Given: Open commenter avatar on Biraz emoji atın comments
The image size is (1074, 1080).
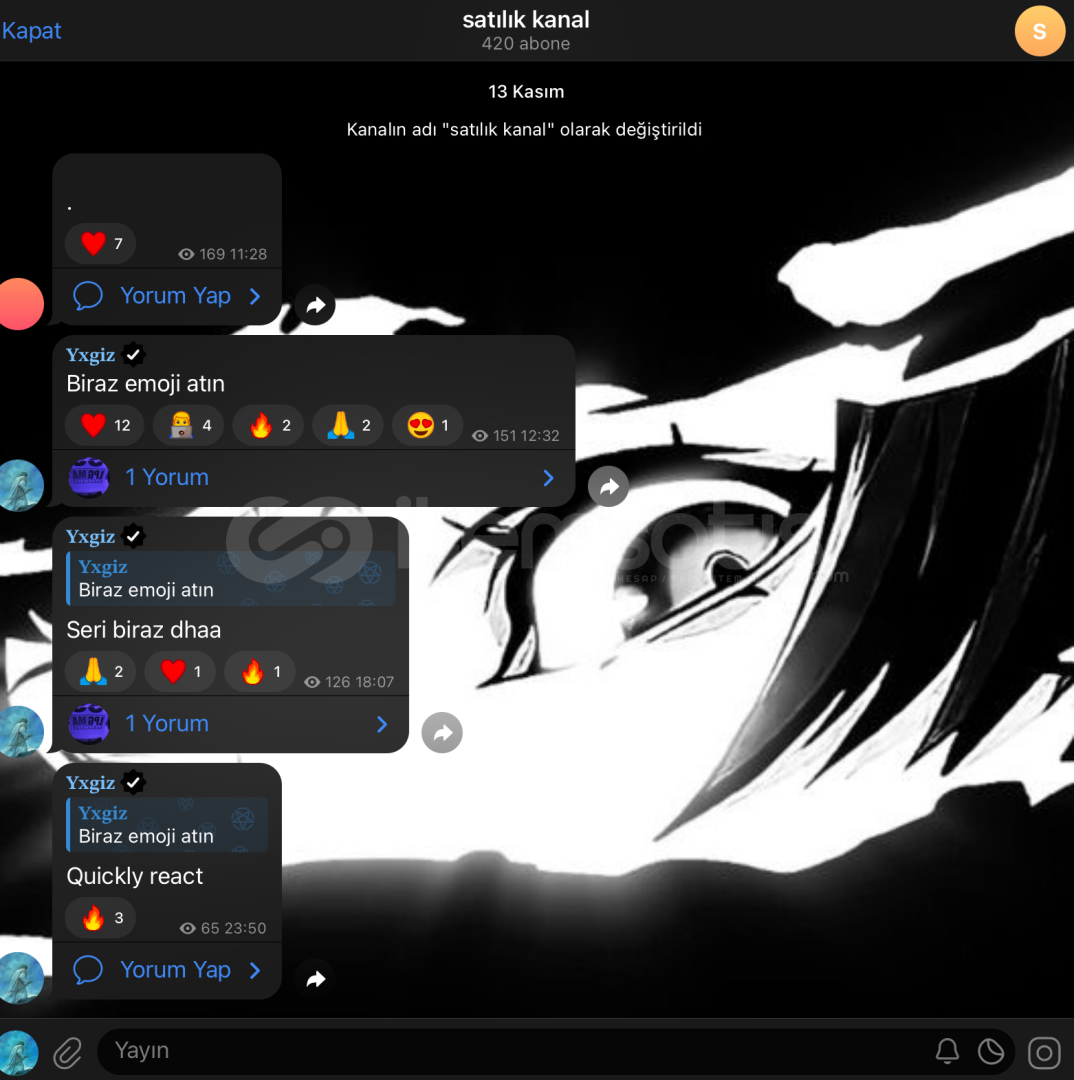Looking at the screenshot, I should 89,477.
